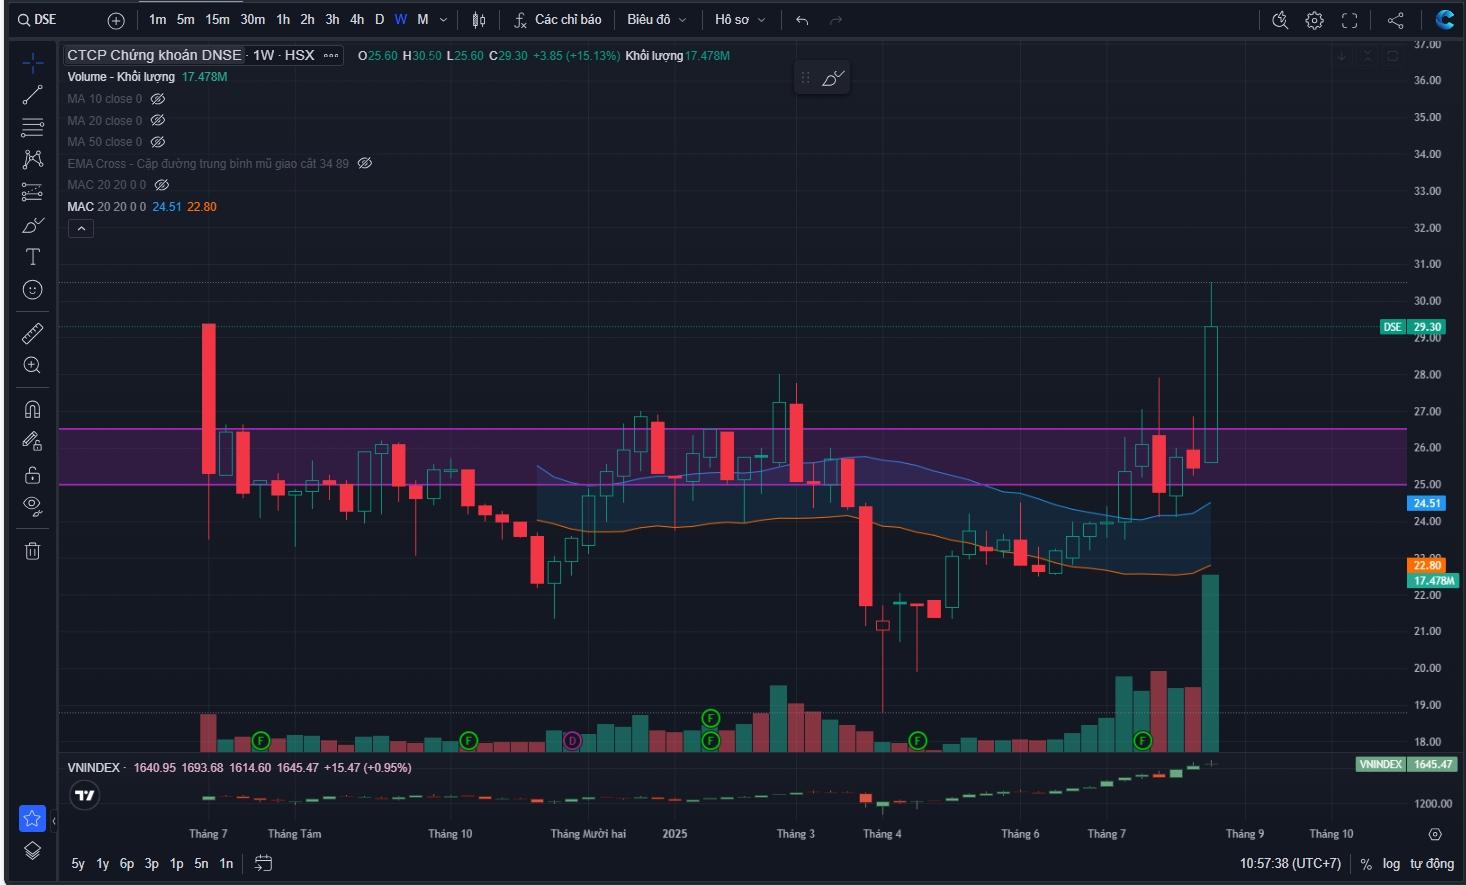
Task: Open the Fibonacci and horizontal lines tool
Action: pyautogui.click(x=32, y=127)
